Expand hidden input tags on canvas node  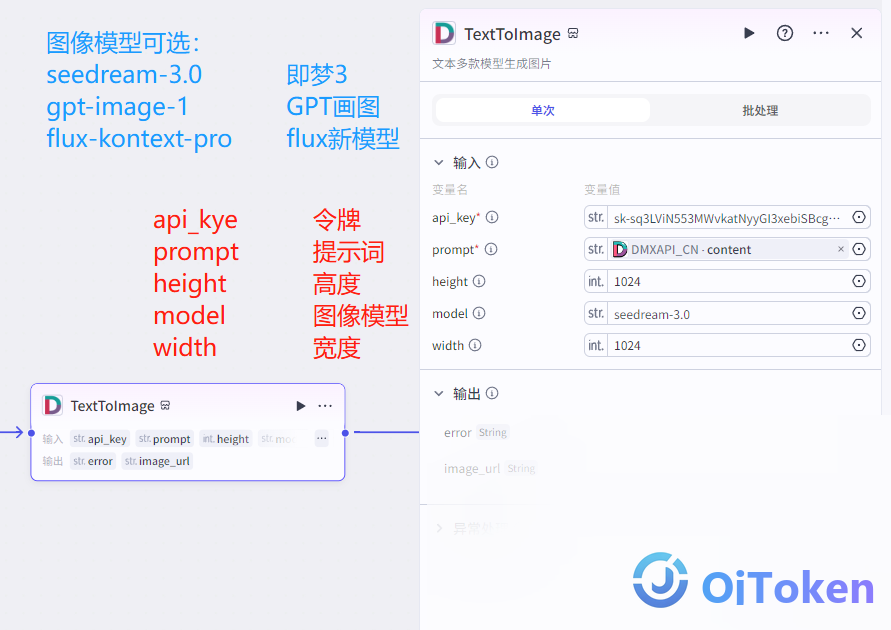(322, 439)
